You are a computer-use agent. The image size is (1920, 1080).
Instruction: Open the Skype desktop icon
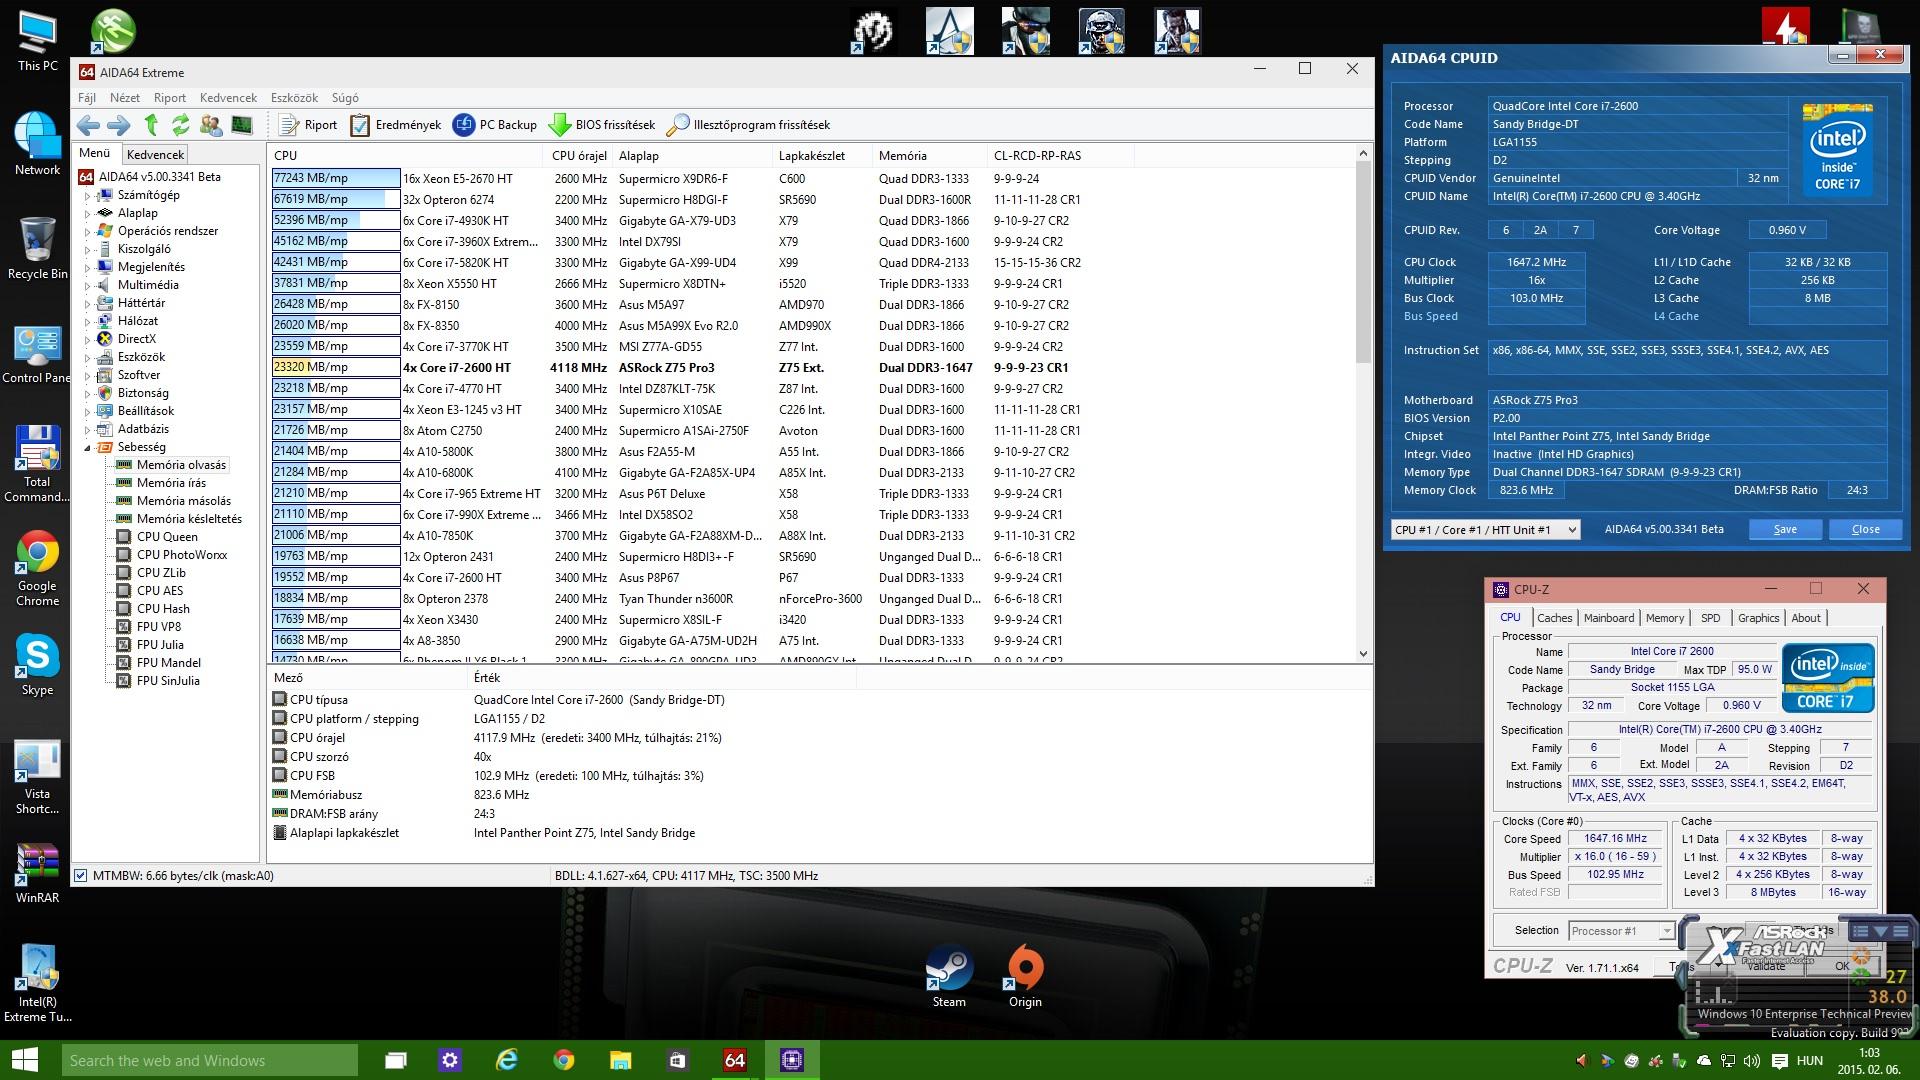37,665
